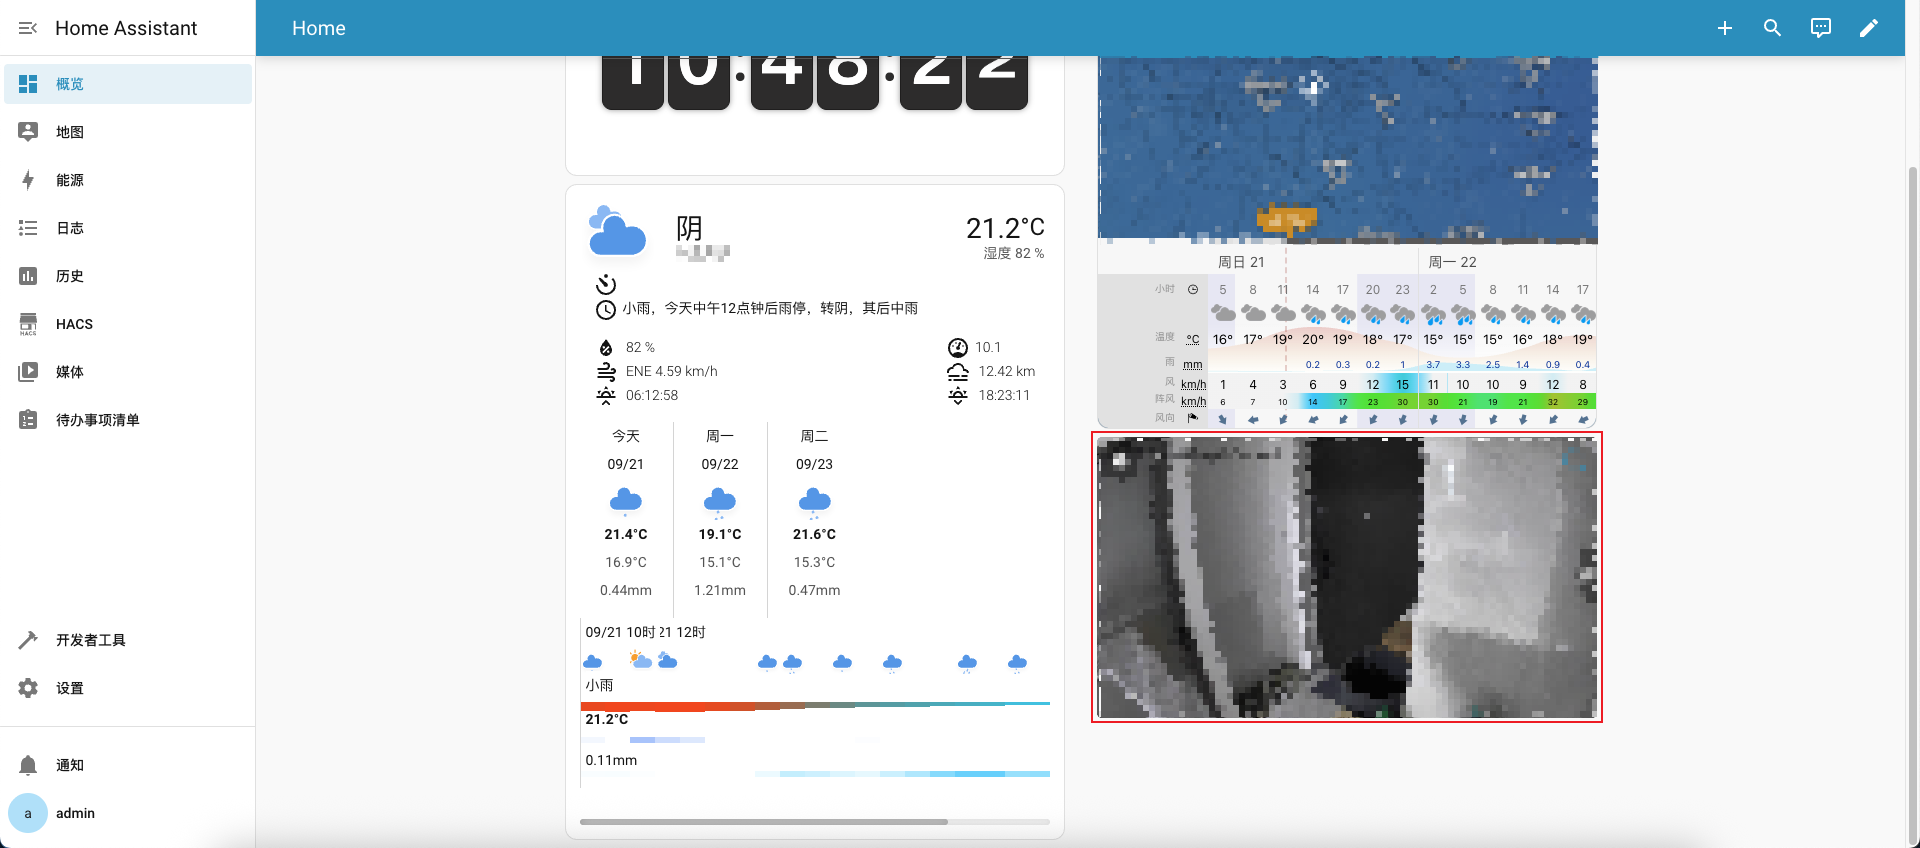Click the pixelated camera feed image
The image size is (1920, 848).
point(1346,577)
